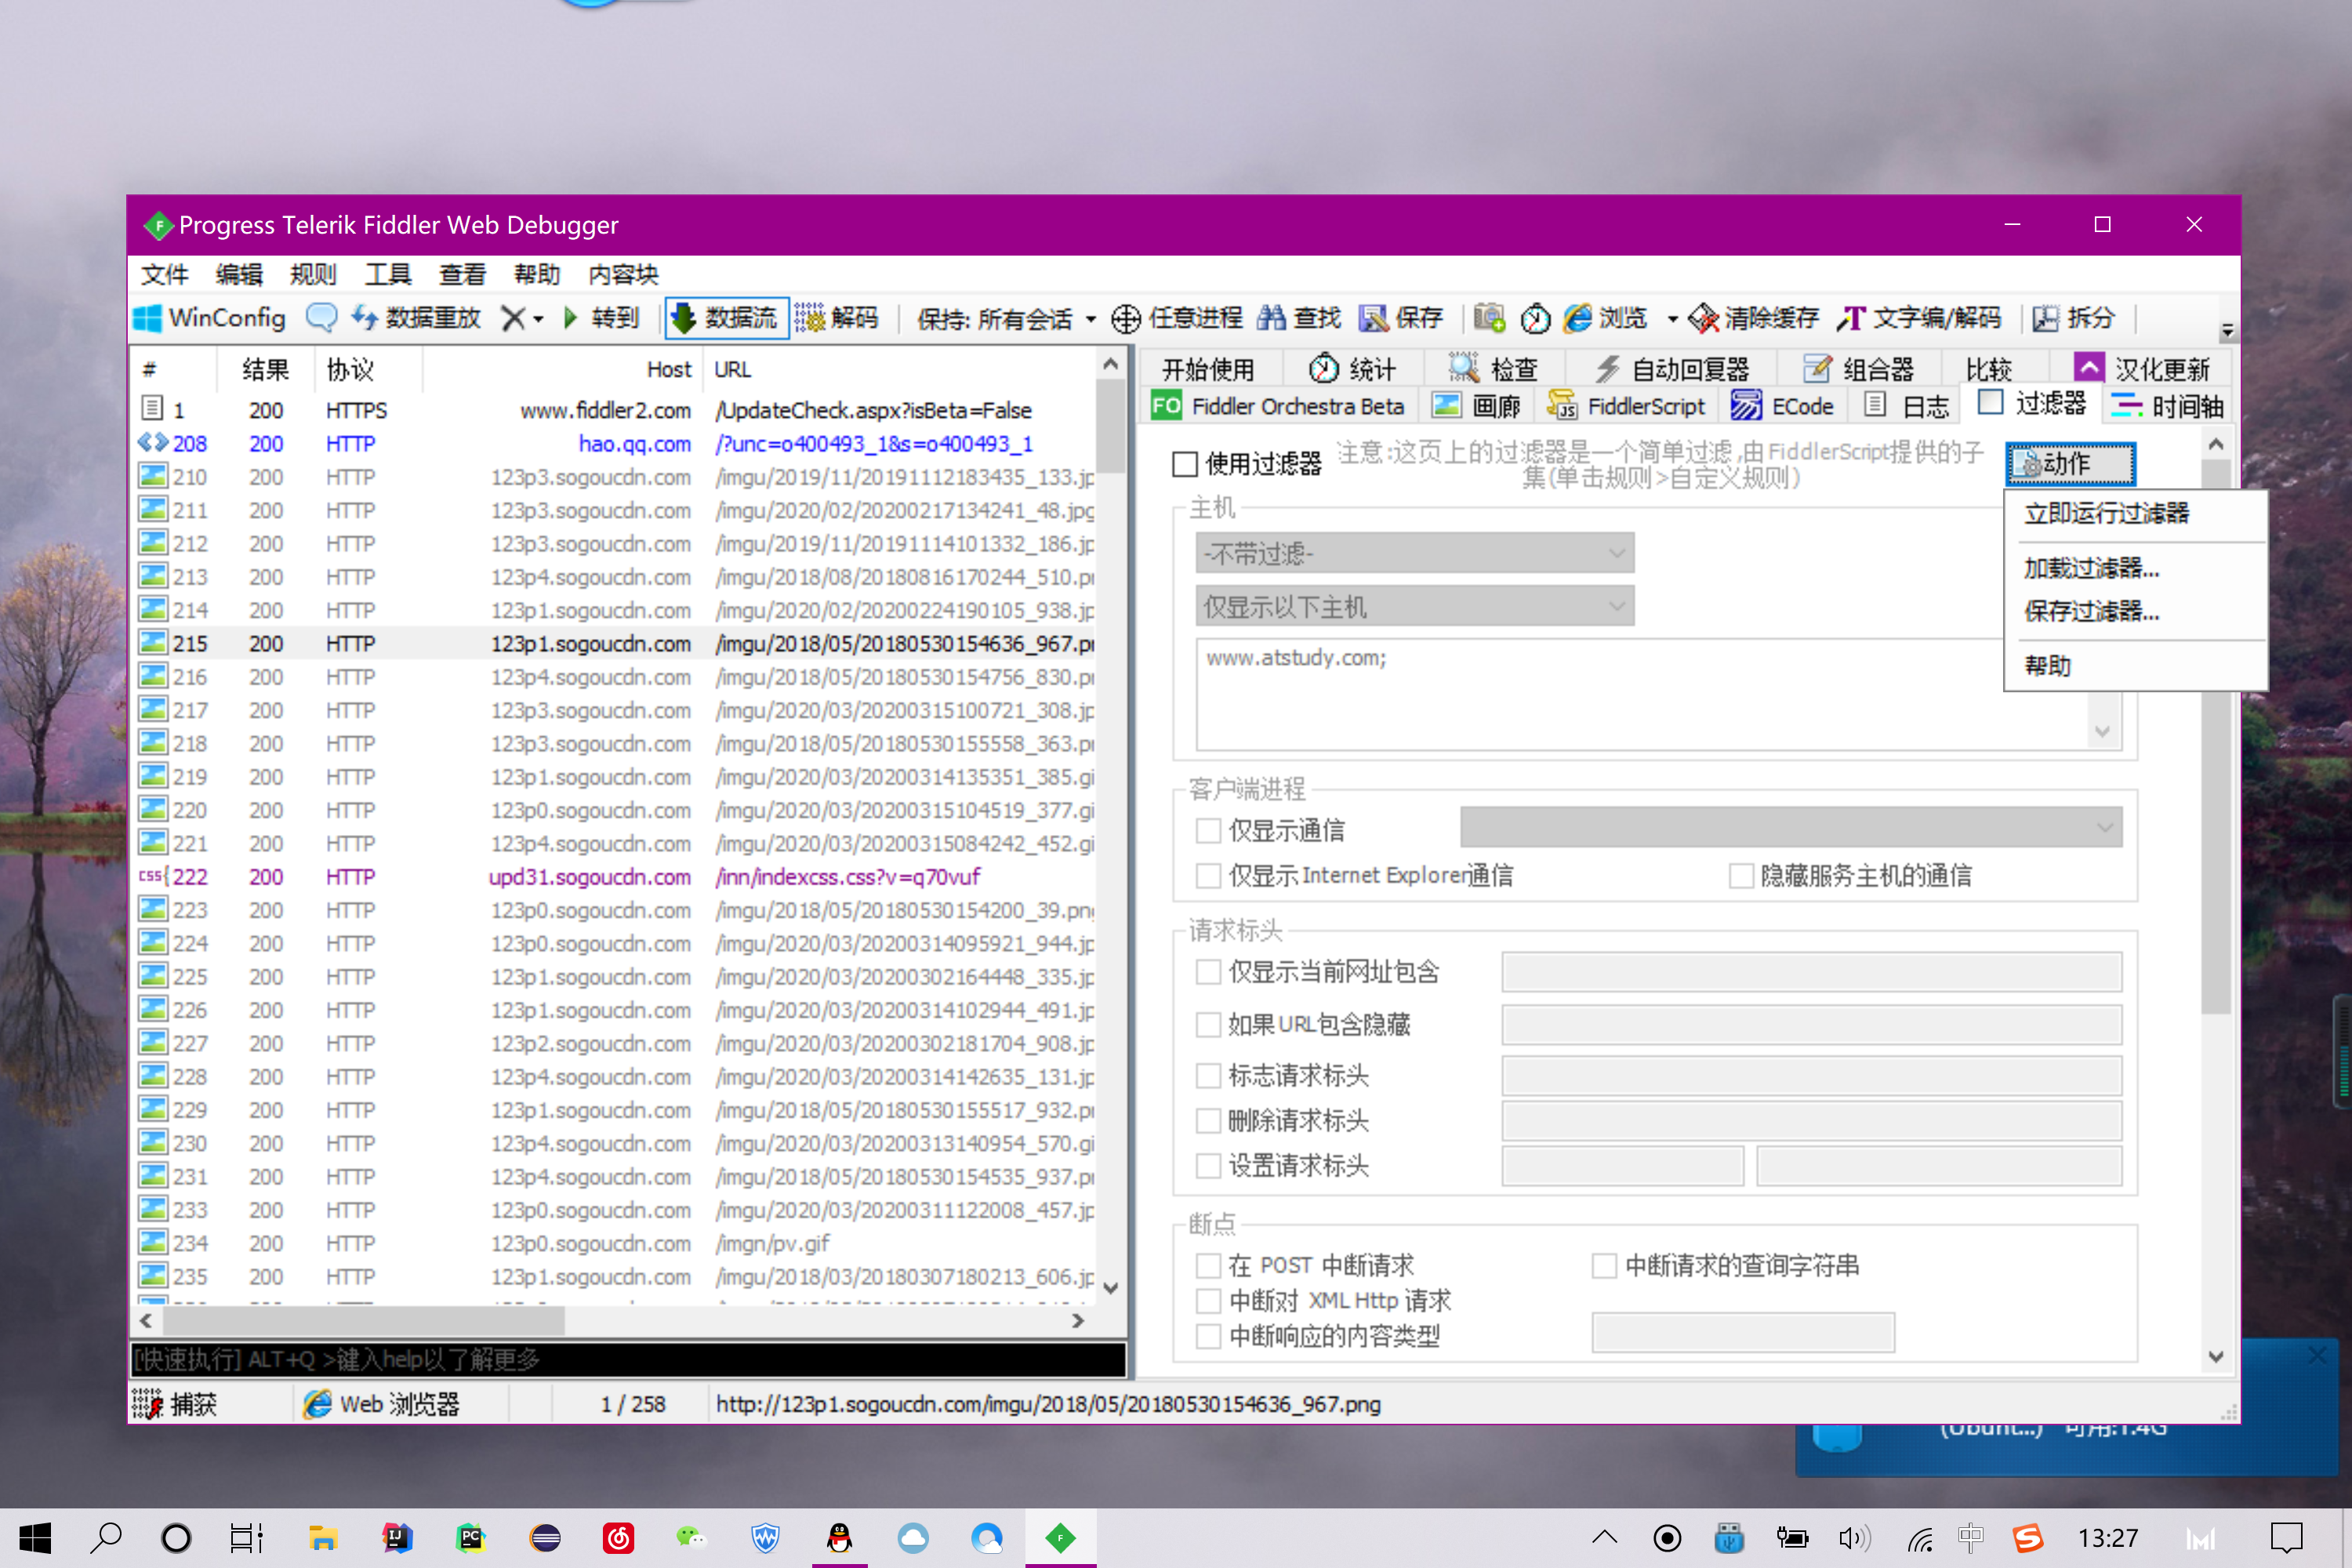The image size is (2352, 1568).
Task: Click the 清除缓存 clear cache icon
Action: click(x=1703, y=318)
